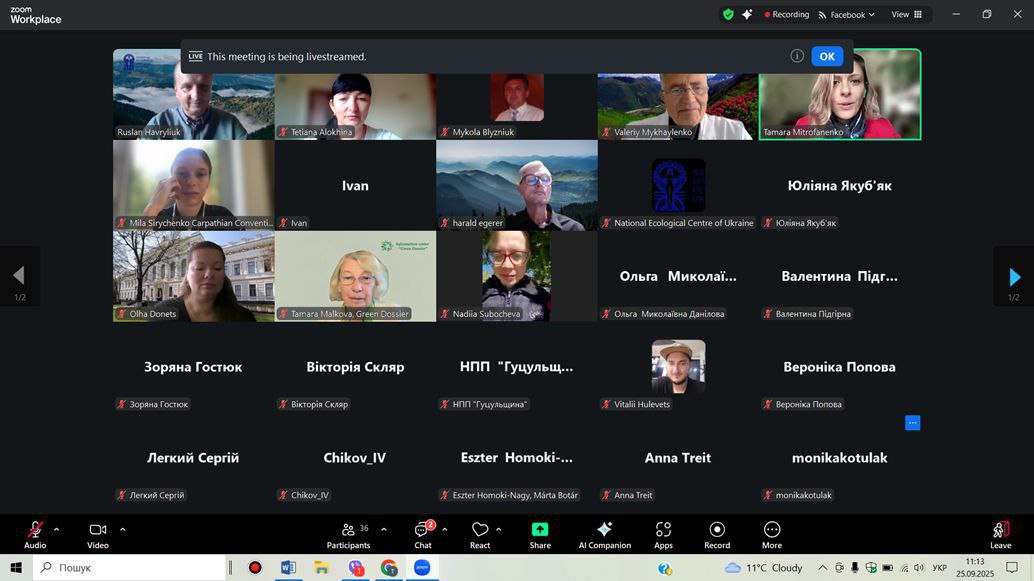Viewport: 1034px width, 581px height.
Task: Open the More options menu
Action: [x=772, y=533]
